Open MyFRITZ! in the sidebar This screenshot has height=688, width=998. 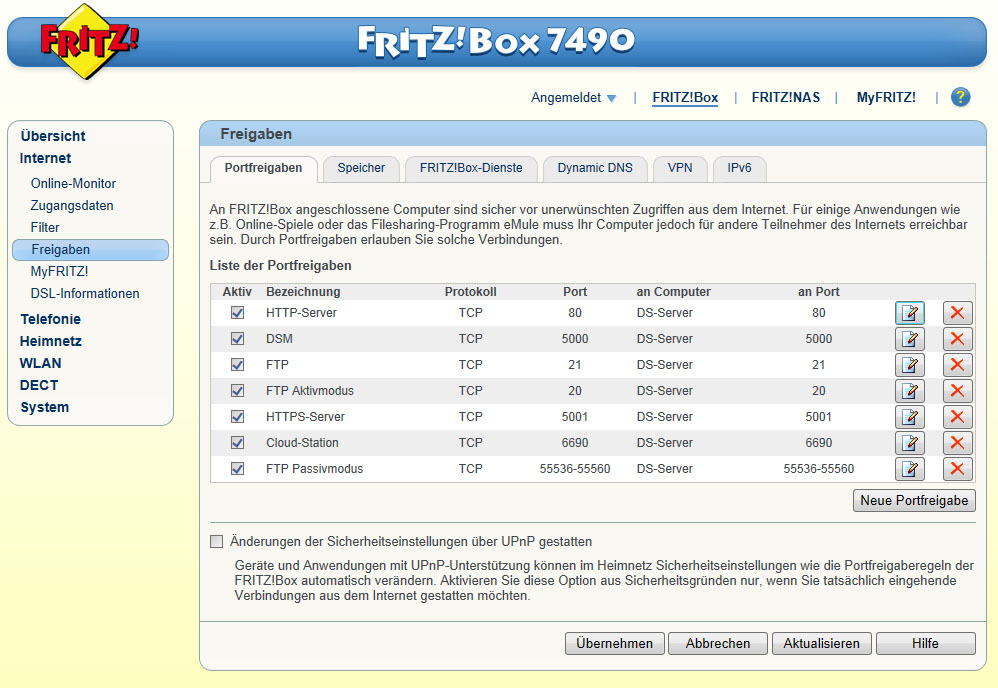coord(59,271)
